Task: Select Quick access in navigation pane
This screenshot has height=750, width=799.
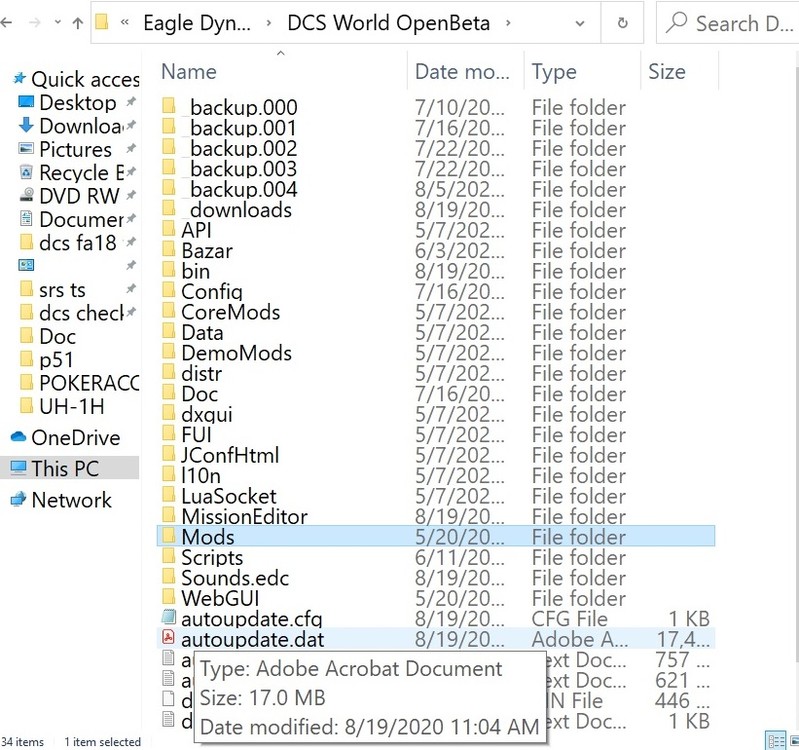Action: [x=75, y=79]
